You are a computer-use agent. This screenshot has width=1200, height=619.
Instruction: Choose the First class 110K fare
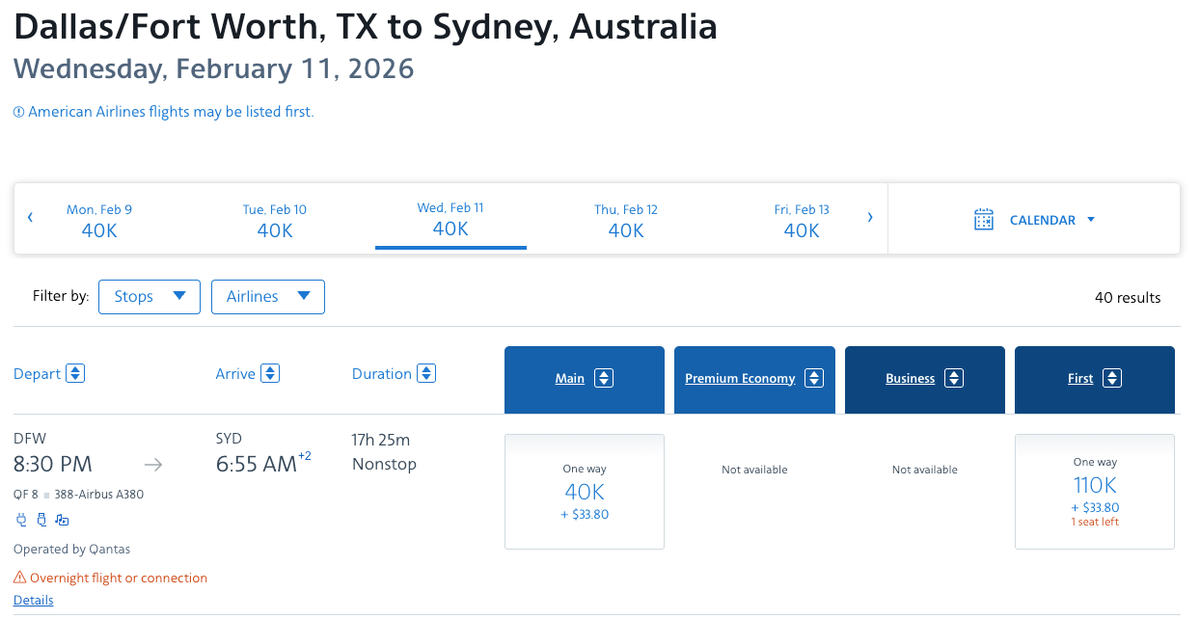click(x=1094, y=491)
